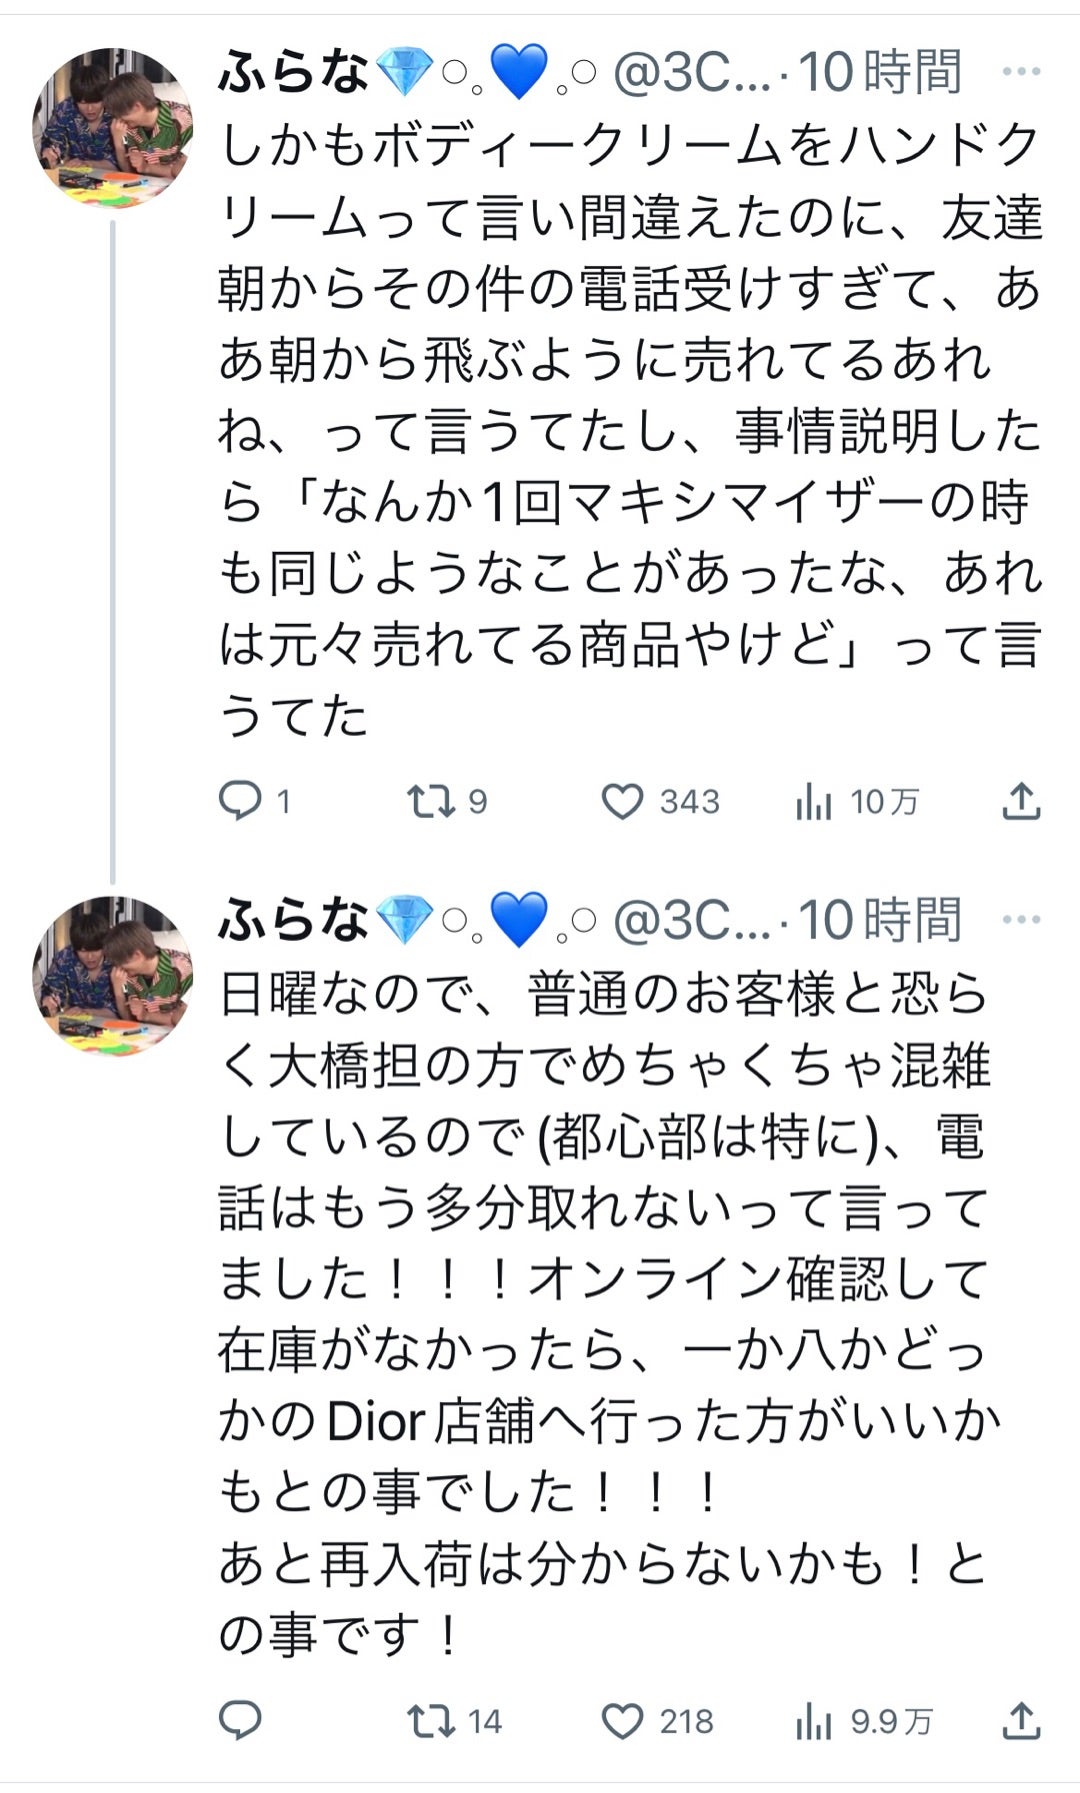Retweet the second tweet with 14 reposts
The height and width of the screenshot is (1793, 1080).
pyautogui.click(x=431, y=1721)
